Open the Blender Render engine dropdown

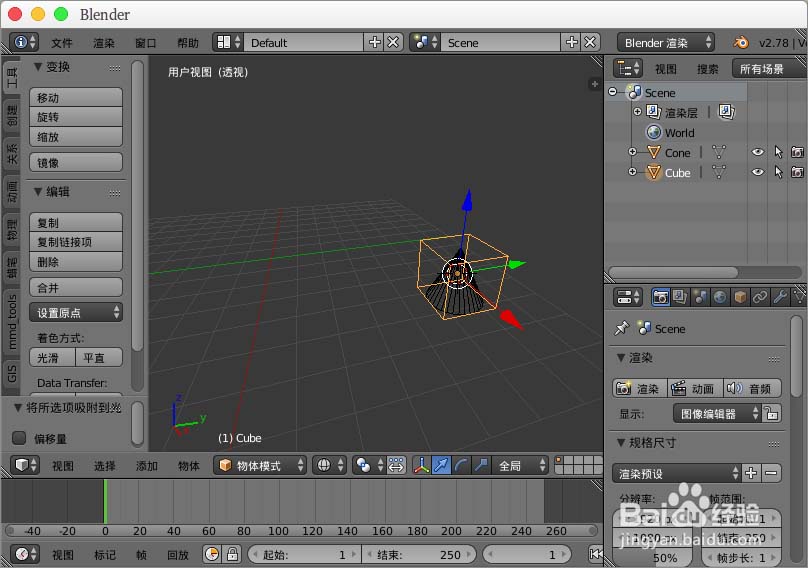pyautogui.click(x=666, y=42)
